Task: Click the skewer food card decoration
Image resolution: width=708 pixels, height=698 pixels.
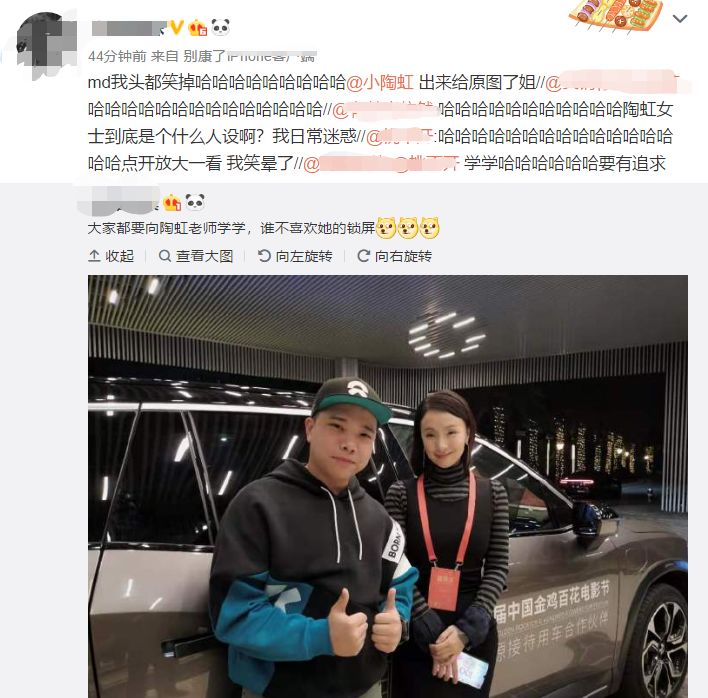Action: tap(616, 15)
